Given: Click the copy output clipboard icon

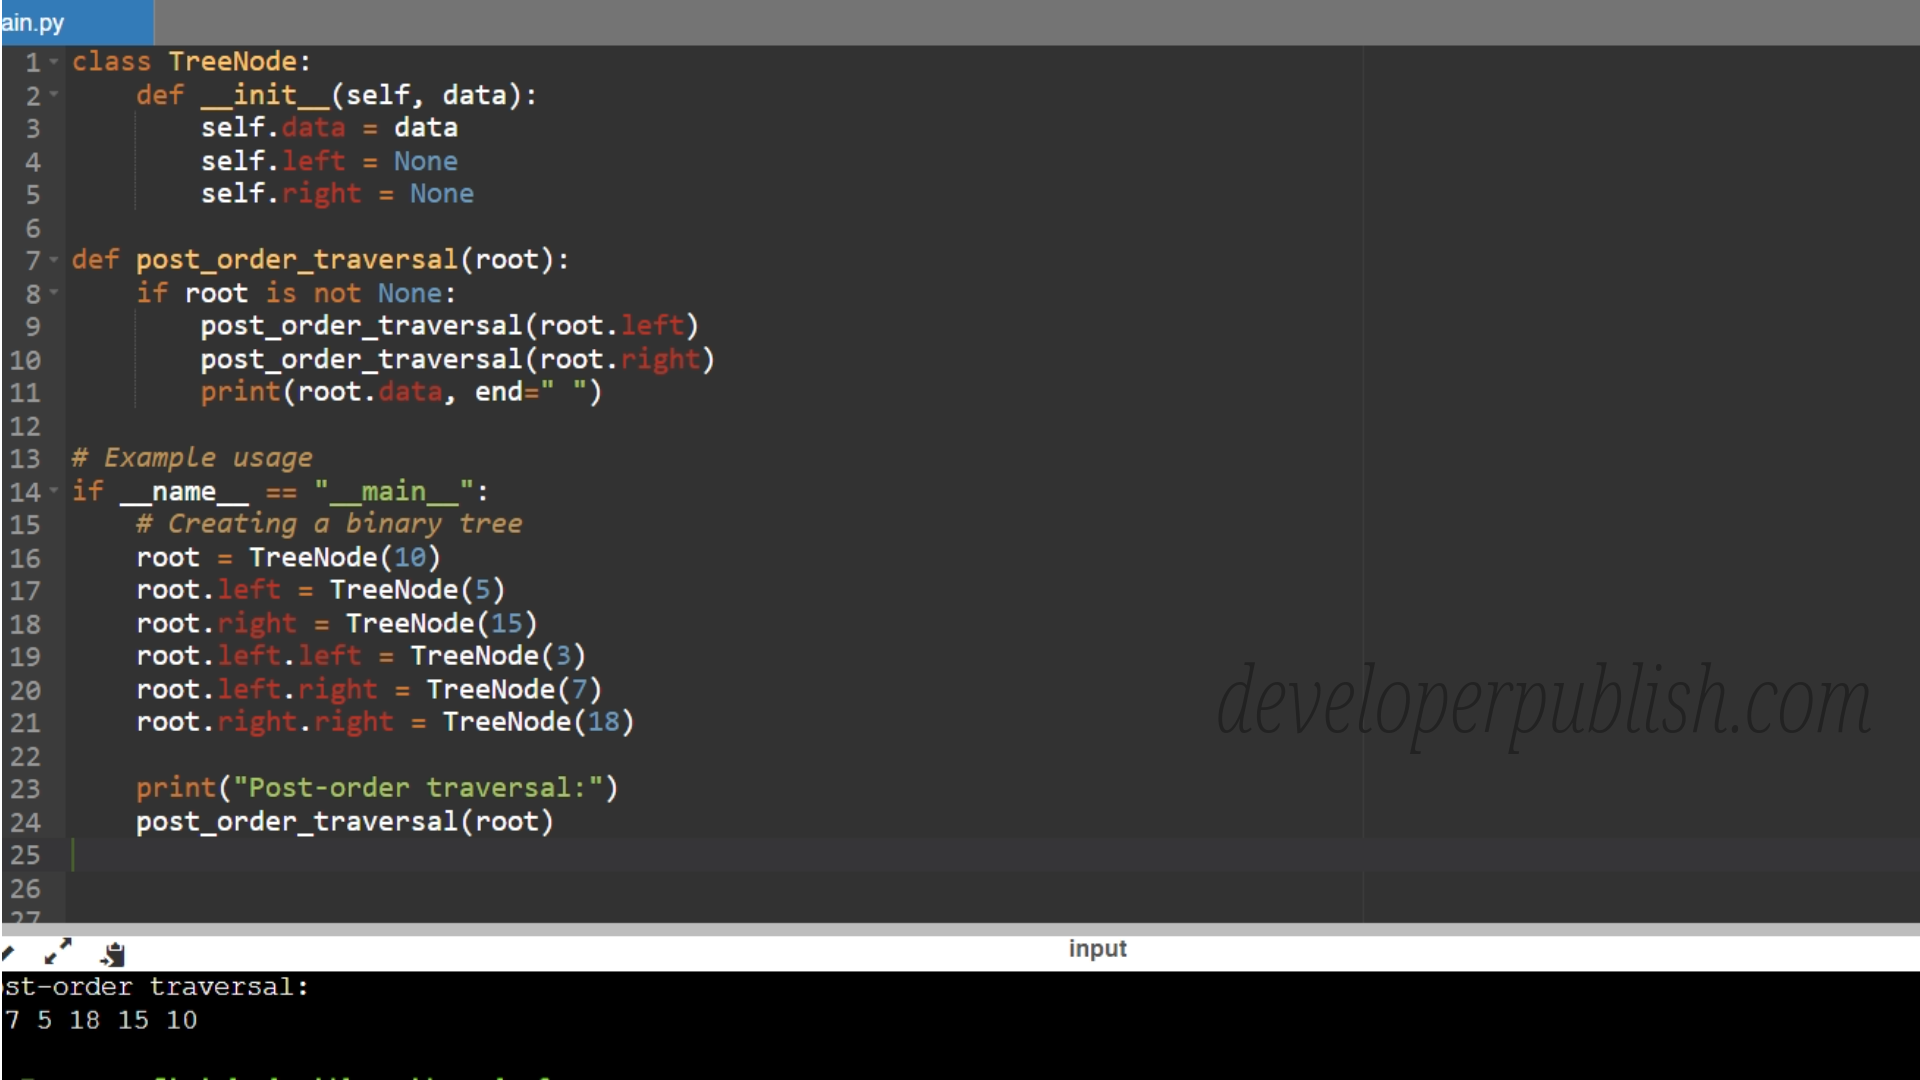Looking at the screenshot, I should [114, 954].
